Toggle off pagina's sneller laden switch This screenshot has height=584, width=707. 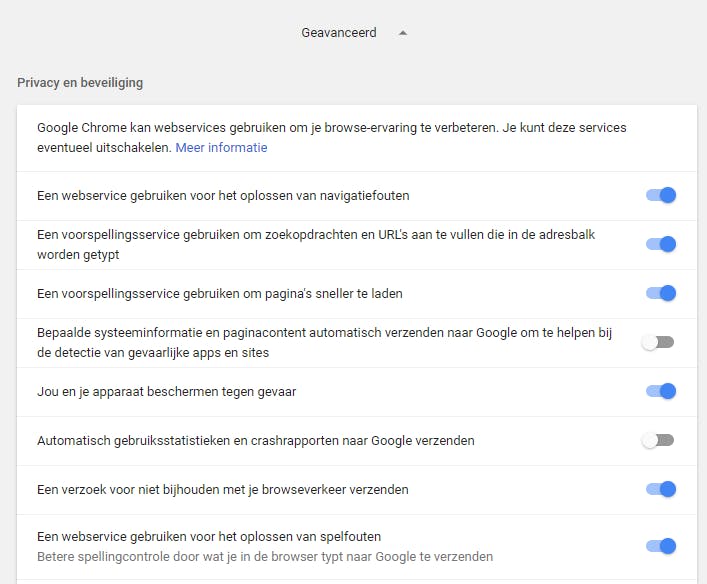[661, 293]
